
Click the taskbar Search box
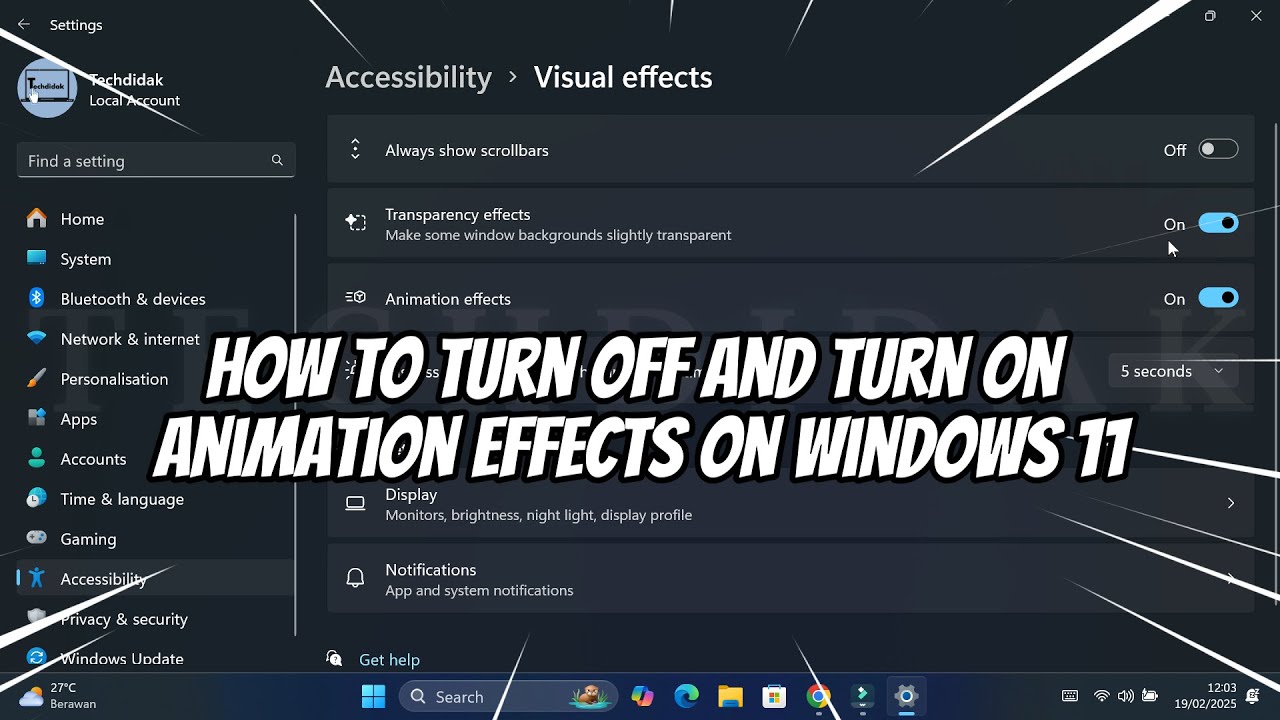[x=508, y=697]
